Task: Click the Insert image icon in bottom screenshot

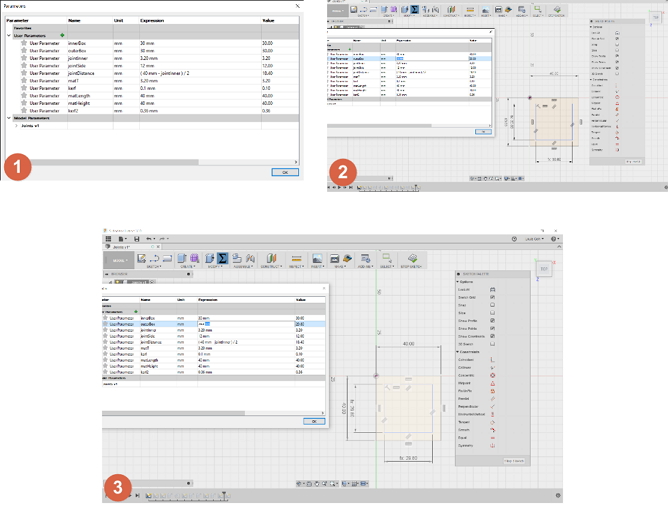Action: (317, 258)
